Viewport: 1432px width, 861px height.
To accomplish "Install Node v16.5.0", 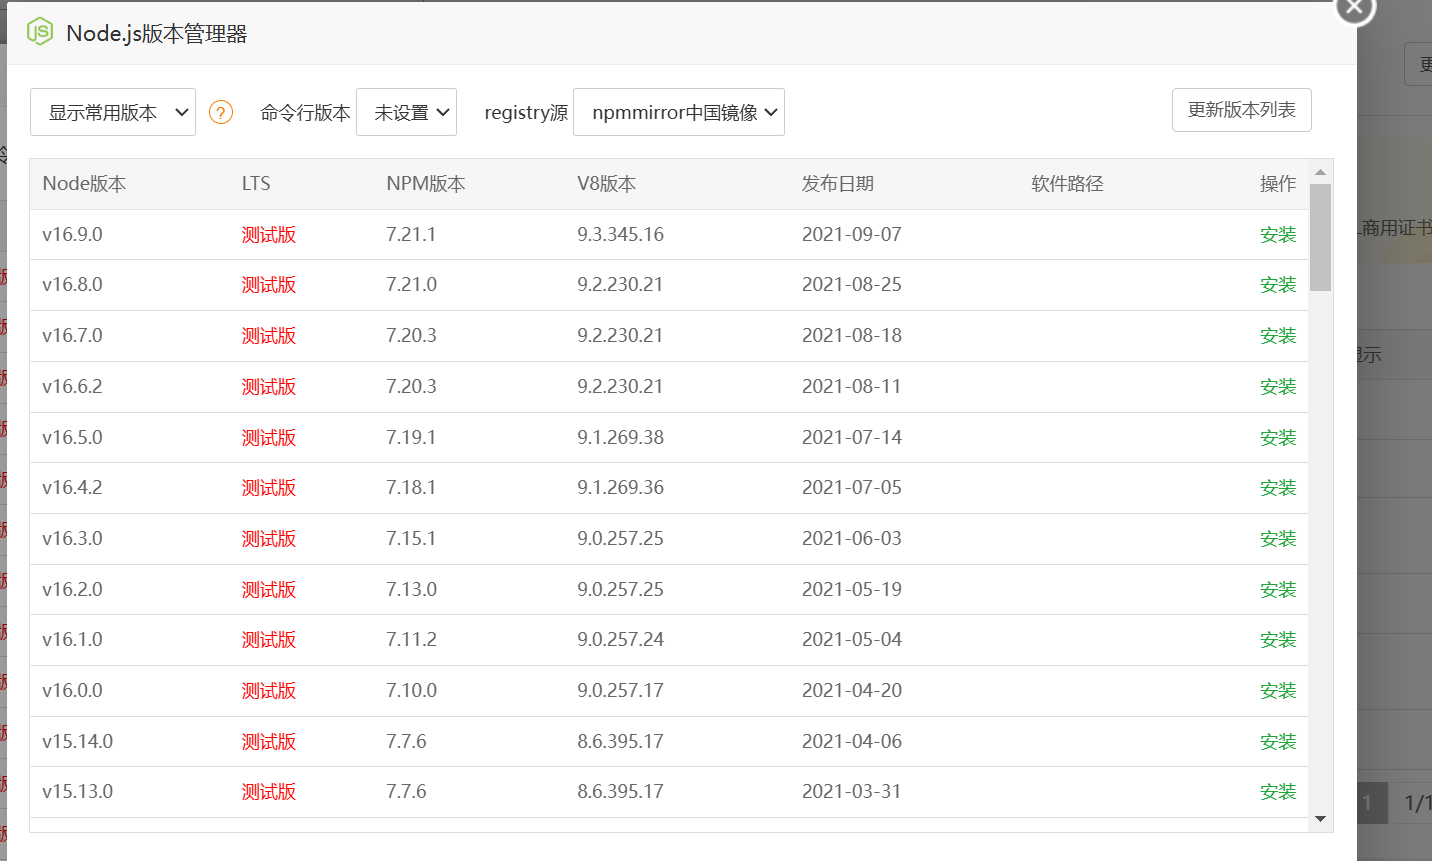I will (x=1278, y=437).
